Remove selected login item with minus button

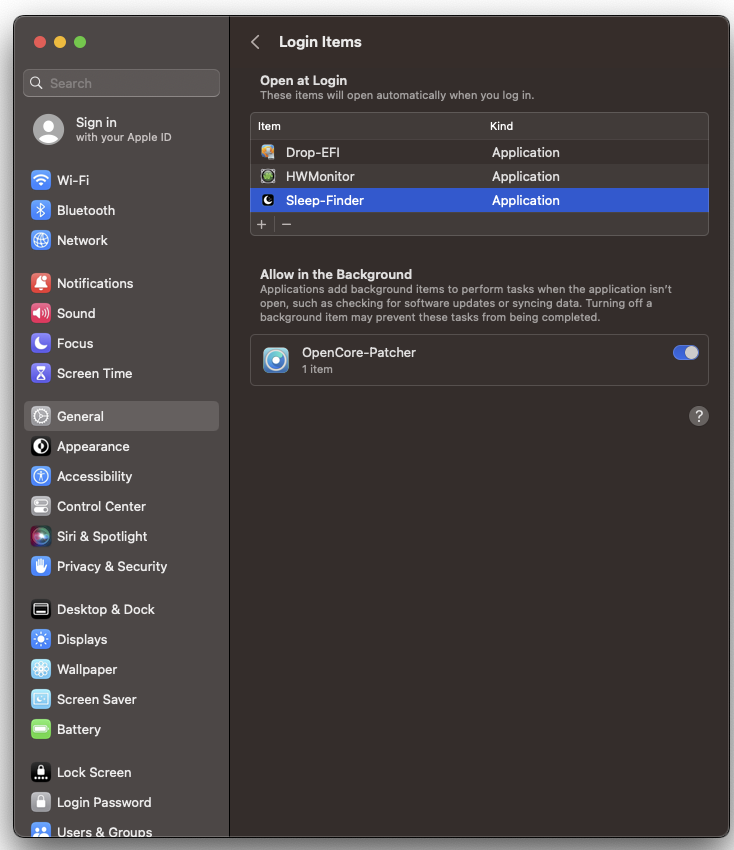[x=287, y=224]
